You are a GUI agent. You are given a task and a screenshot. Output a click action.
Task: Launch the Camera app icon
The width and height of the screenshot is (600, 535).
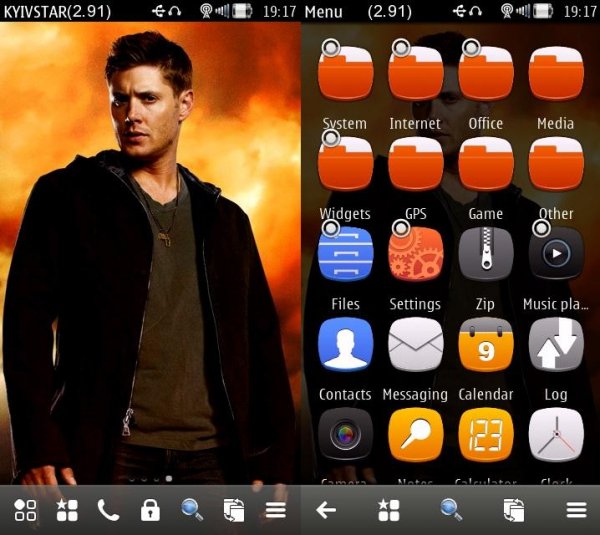346,434
